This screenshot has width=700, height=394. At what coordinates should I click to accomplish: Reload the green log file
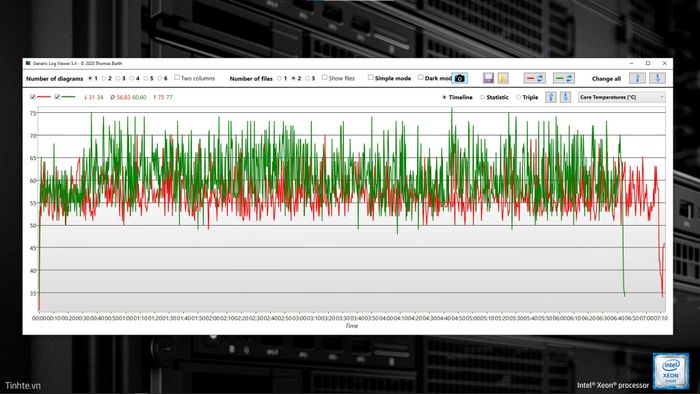click(x=564, y=79)
